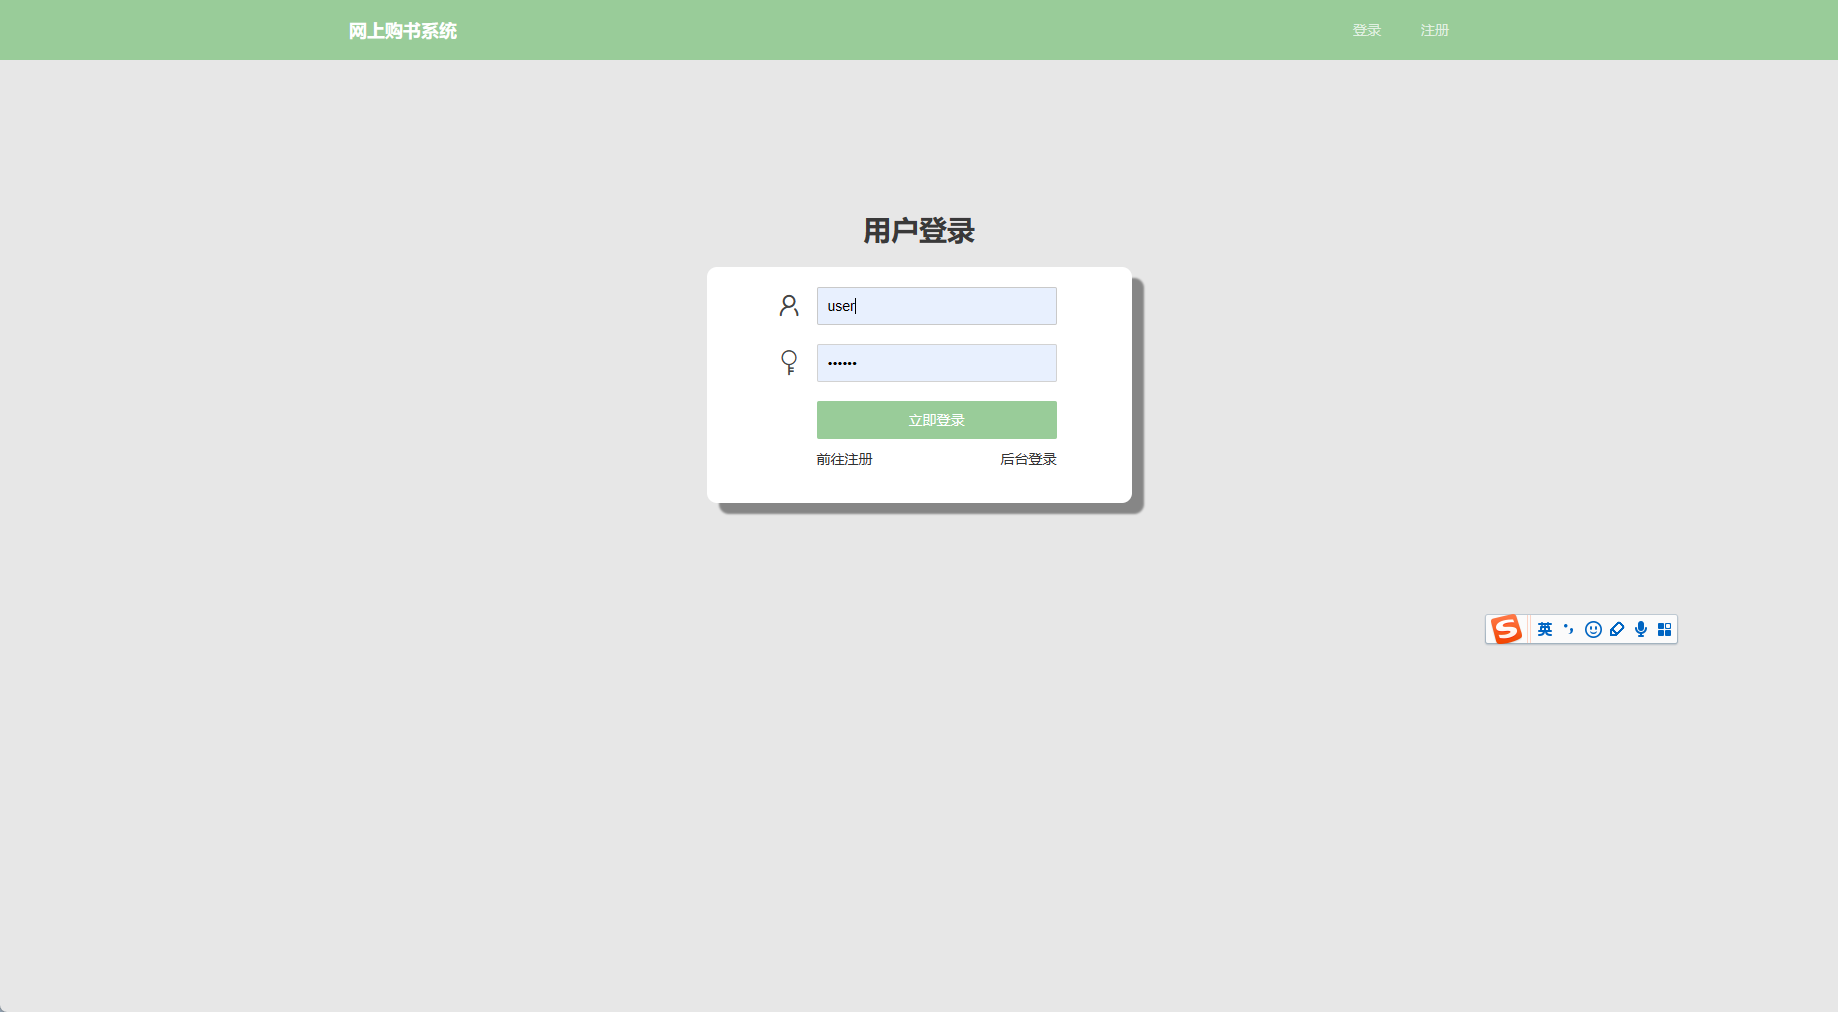
Task: Click the key icon beside the password field
Action: tap(789, 363)
